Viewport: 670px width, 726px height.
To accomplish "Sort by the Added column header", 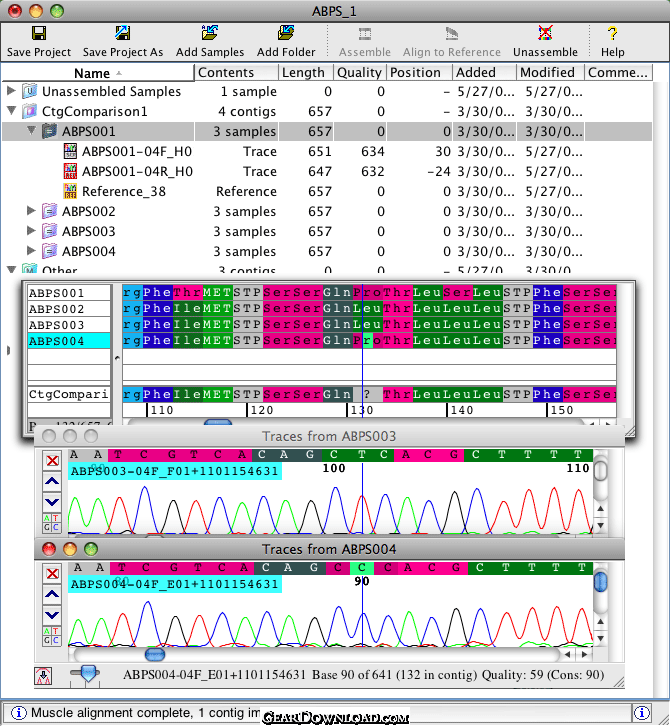I will point(484,73).
